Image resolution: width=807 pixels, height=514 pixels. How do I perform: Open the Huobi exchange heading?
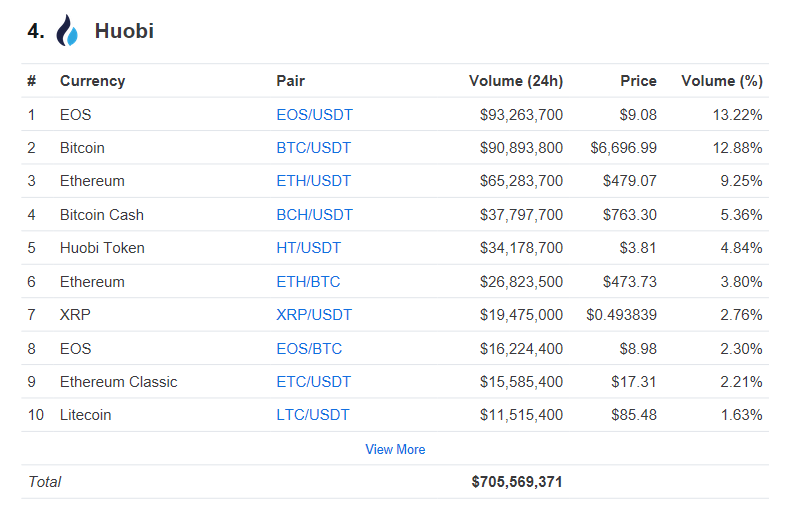tap(124, 31)
